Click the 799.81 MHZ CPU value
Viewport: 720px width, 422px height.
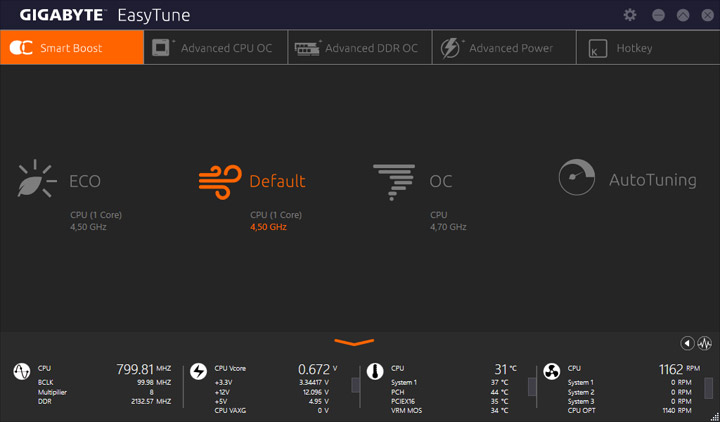click(143, 369)
